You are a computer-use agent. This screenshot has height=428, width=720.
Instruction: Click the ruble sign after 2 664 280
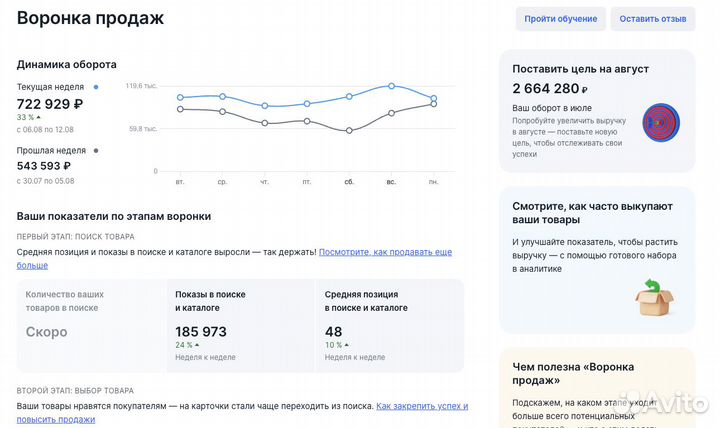pyautogui.click(x=585, y=90)
